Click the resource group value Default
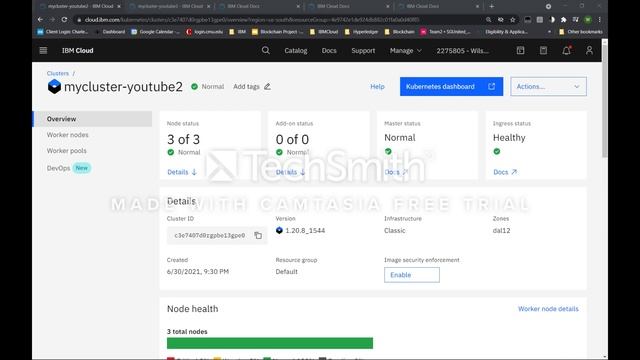This screenshot has width=640, height=360. (287, 272)
